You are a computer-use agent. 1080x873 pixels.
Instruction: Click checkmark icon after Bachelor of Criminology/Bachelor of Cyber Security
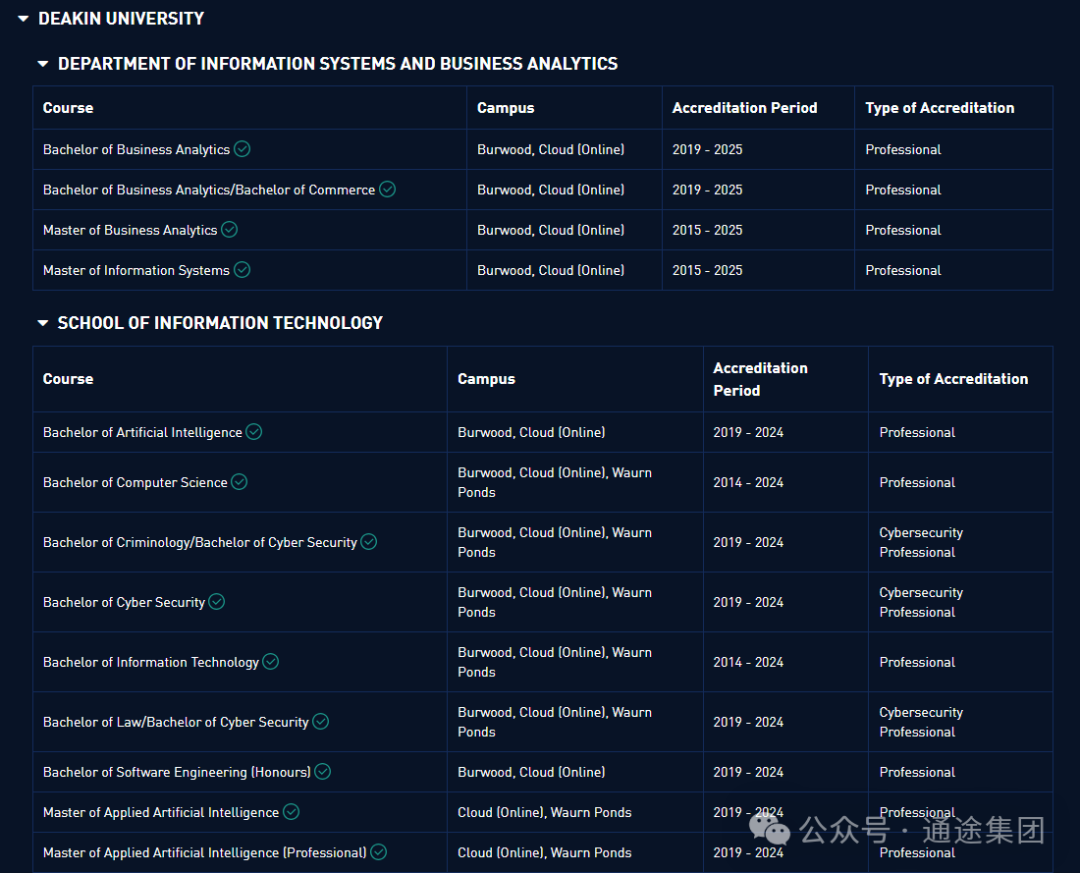pos(369,542)
